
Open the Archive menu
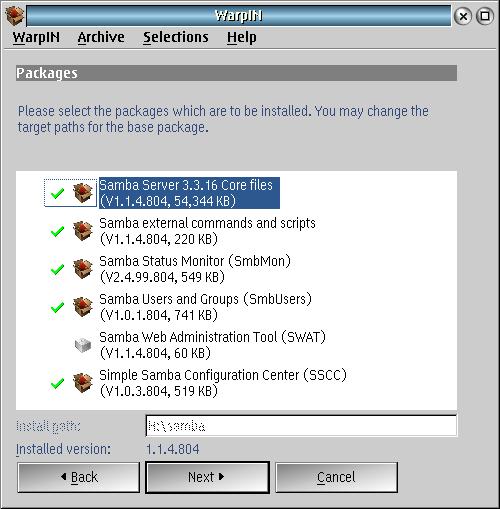pyautogui.click(x=101, y=37)
